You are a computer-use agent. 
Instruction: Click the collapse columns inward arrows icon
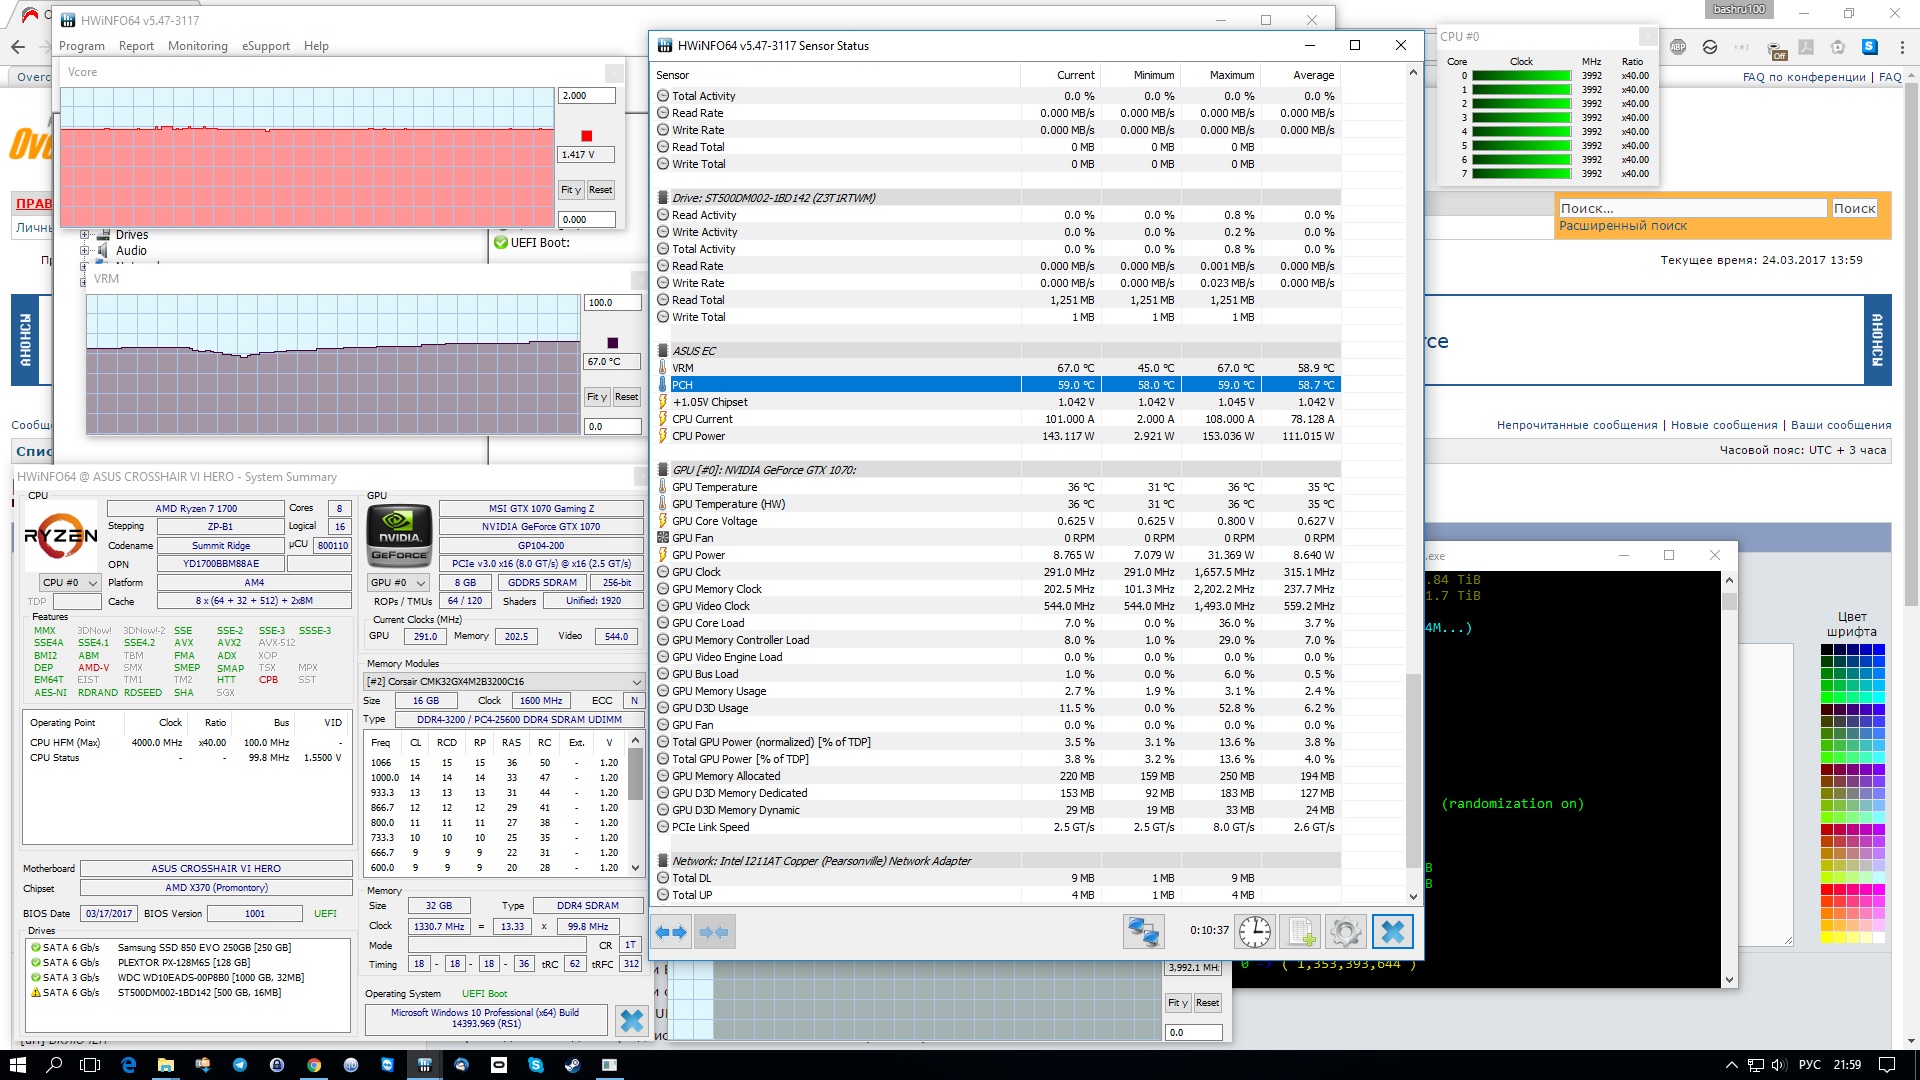click(714, 932)
